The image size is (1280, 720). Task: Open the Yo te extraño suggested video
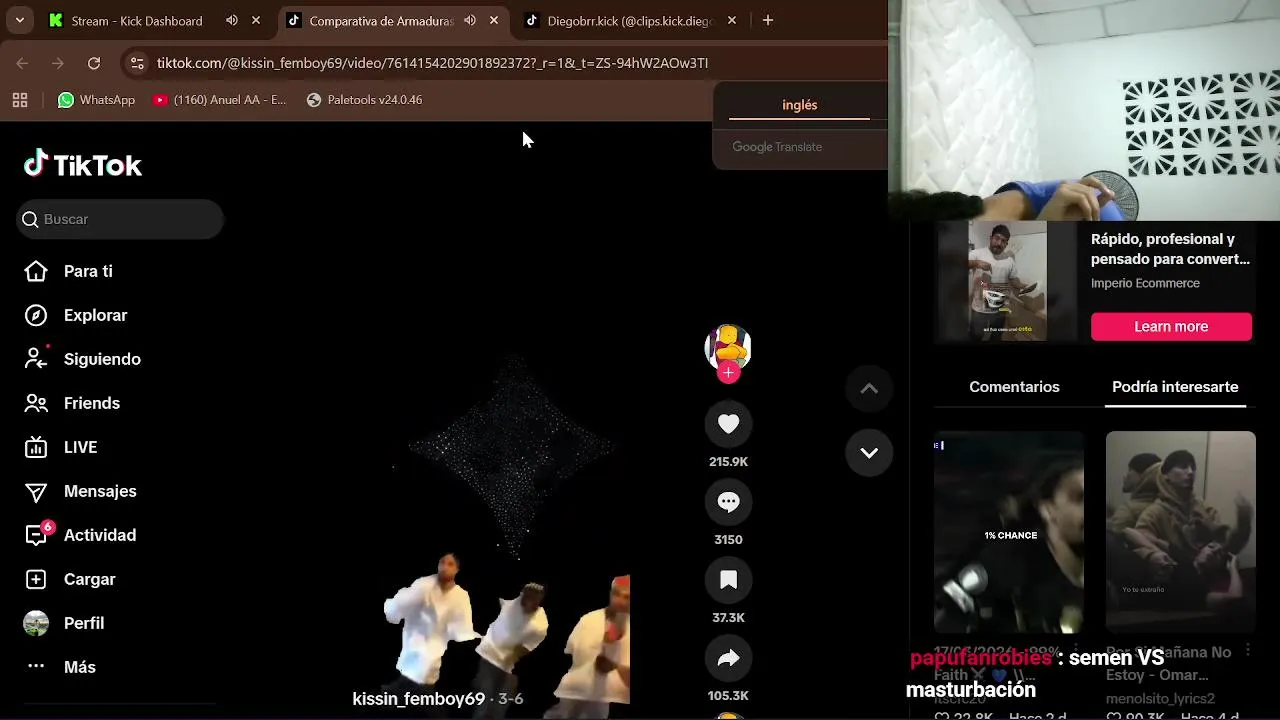(x=1181, y=532)
